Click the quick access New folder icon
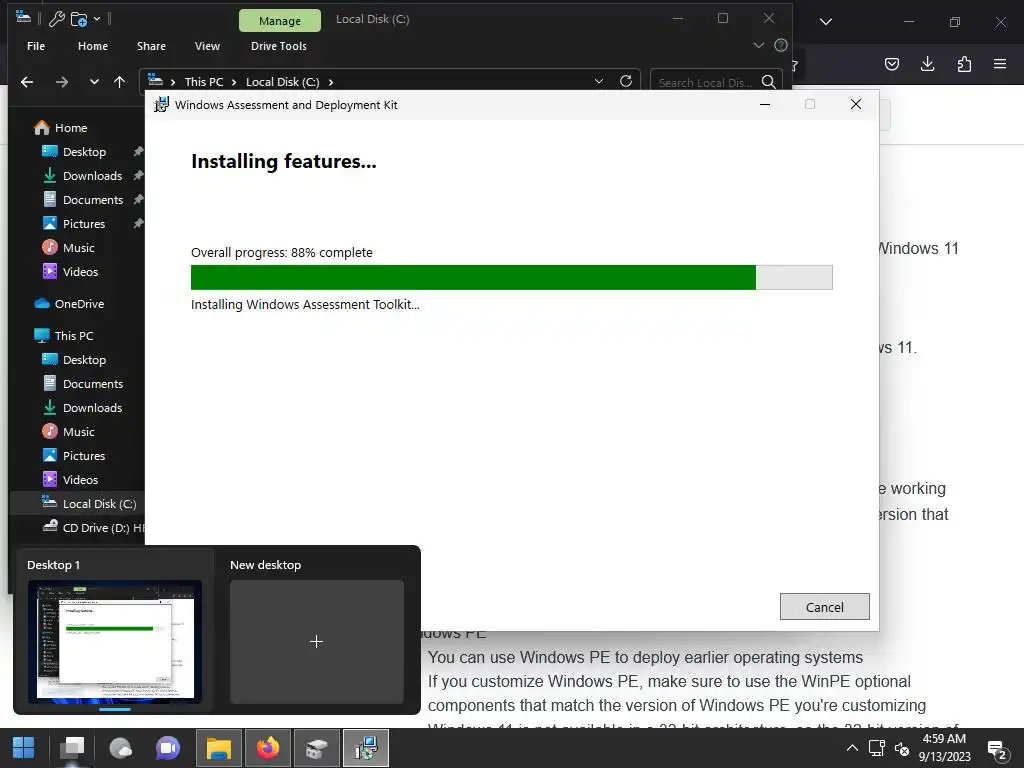 79,19
